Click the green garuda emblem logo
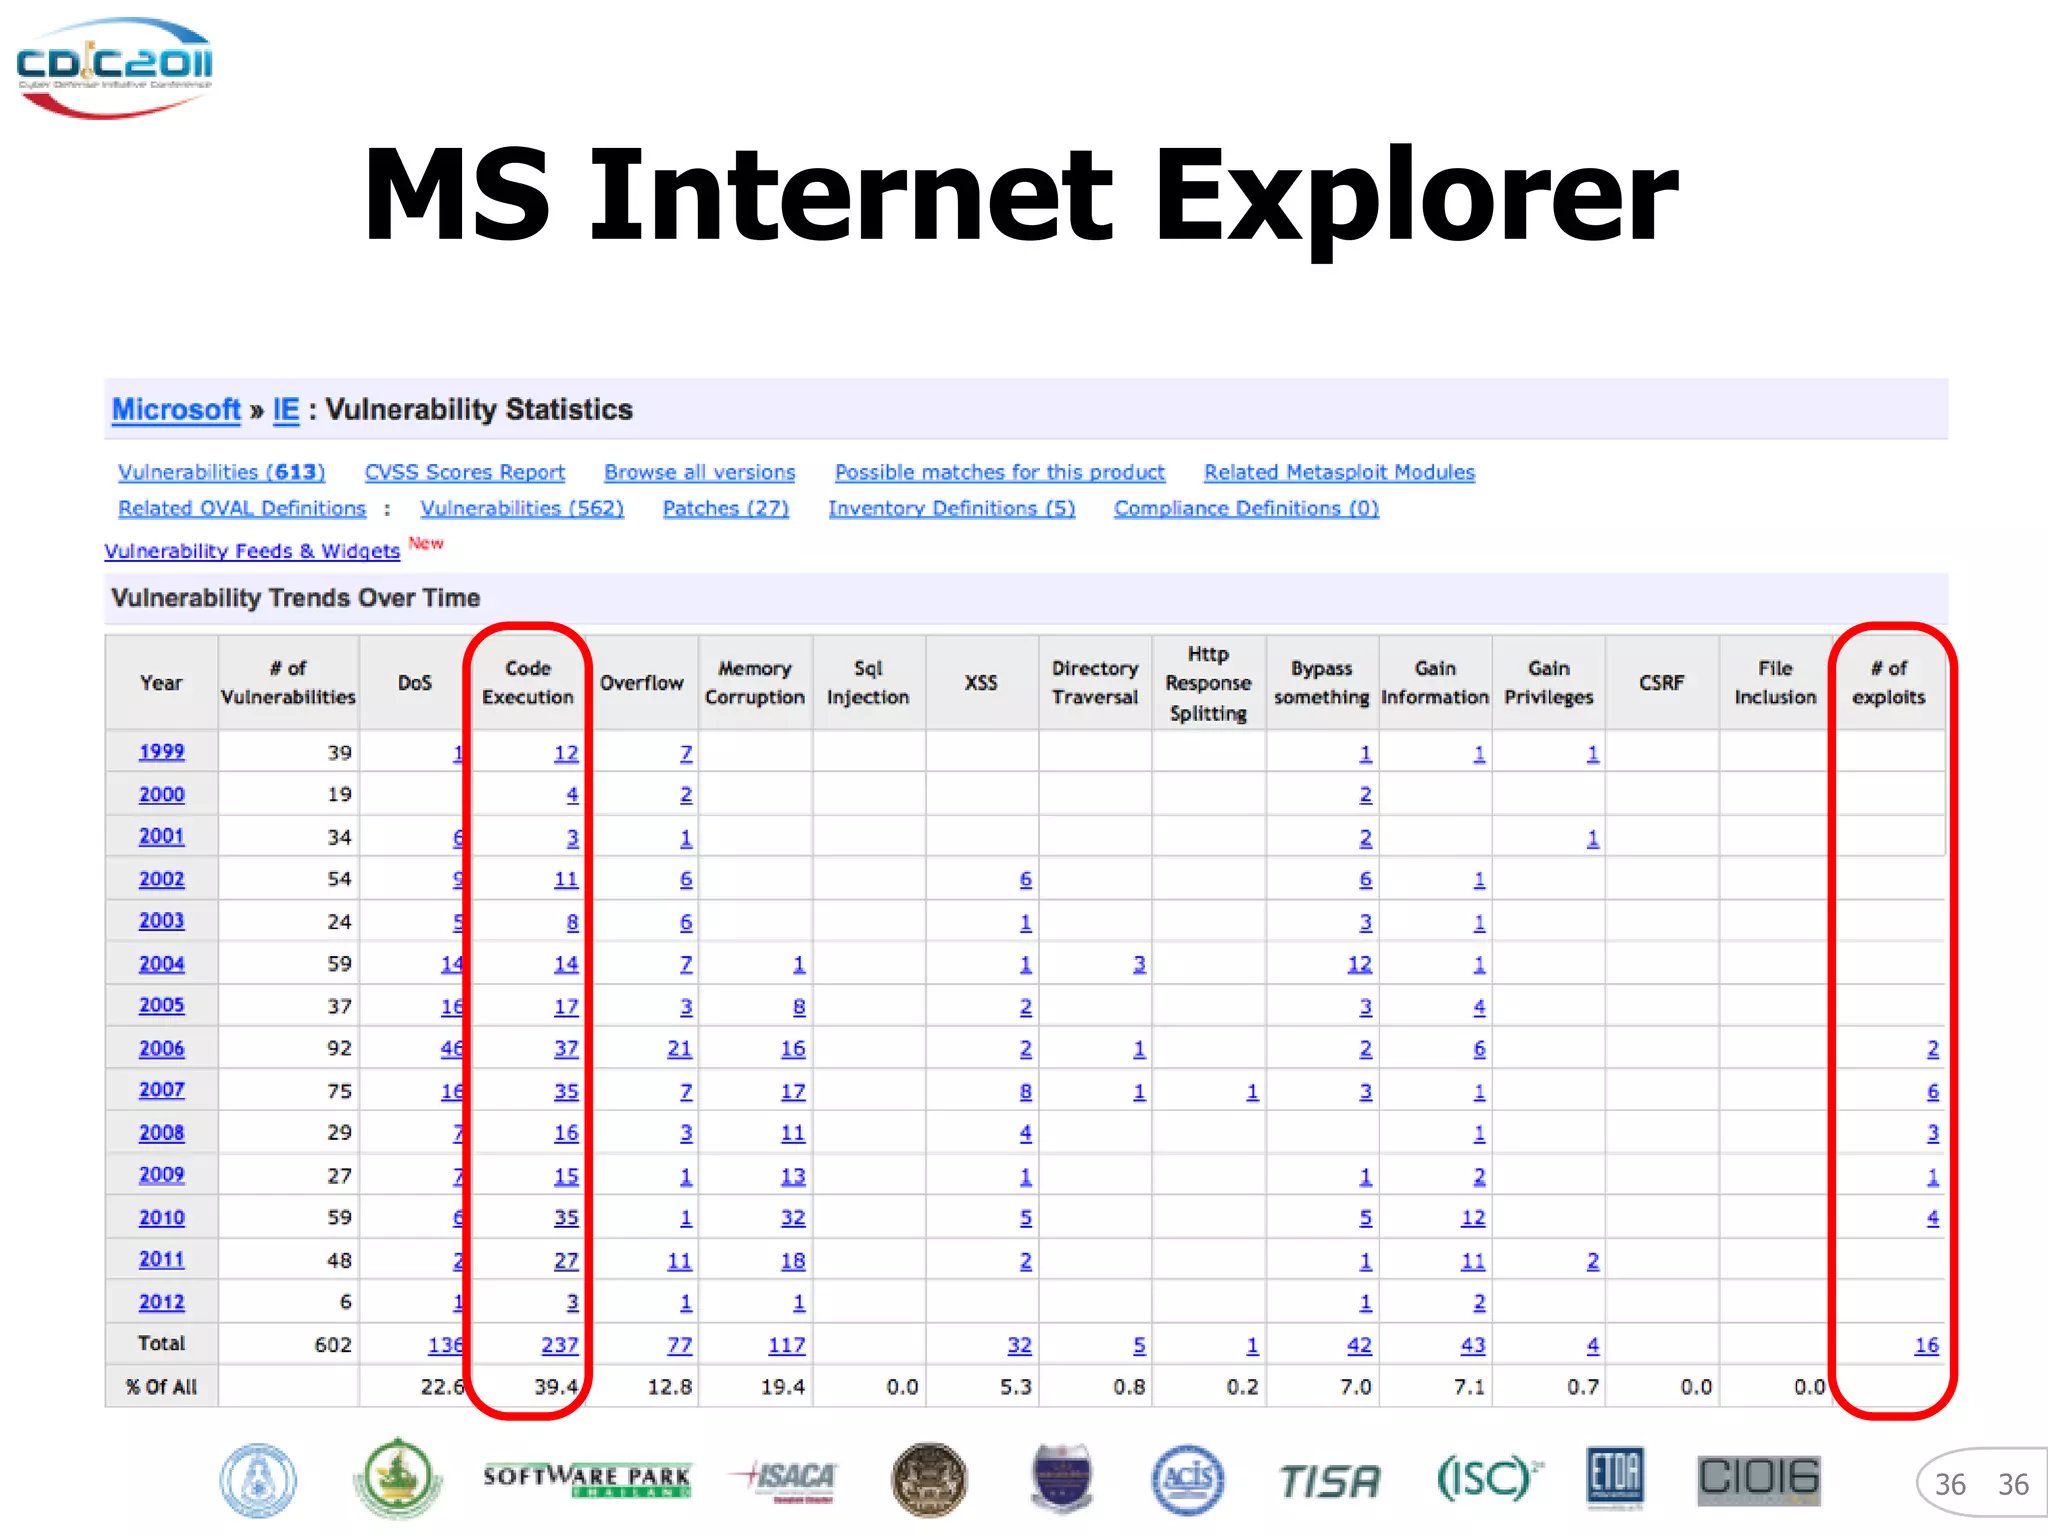This screenshot has width=2048, height=1536. pos(398,1478)
